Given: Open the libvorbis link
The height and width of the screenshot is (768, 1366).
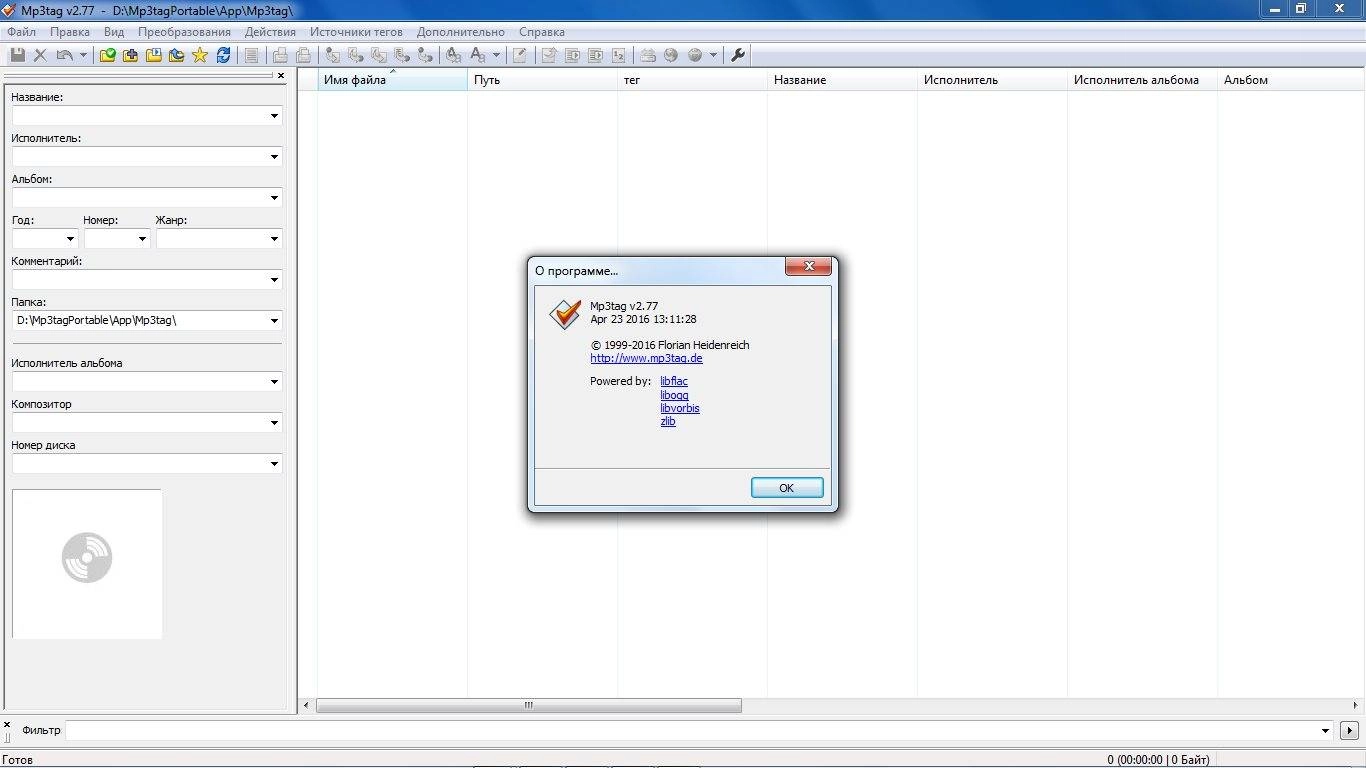Looking at the screenshot, I should (680, 408).
